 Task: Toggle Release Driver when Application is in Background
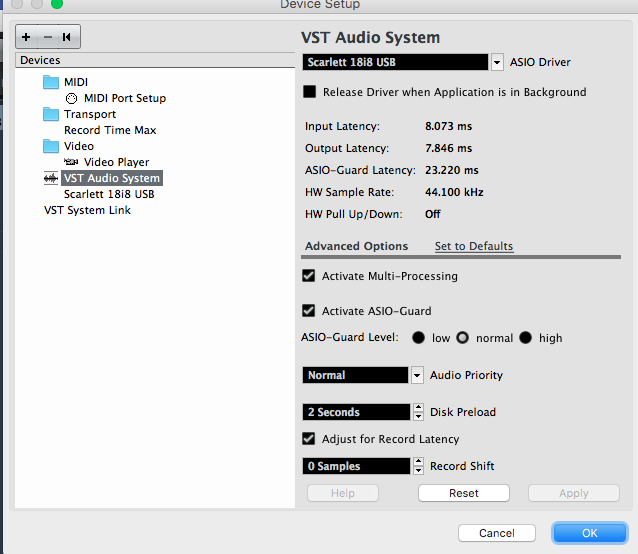pos(309,92)
